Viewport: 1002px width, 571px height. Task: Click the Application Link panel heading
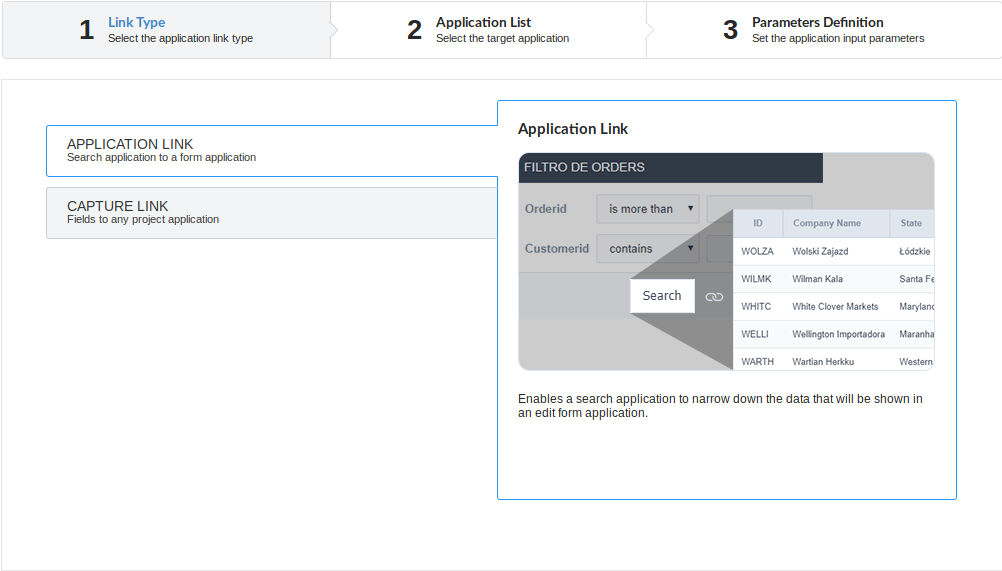[573, 129]
